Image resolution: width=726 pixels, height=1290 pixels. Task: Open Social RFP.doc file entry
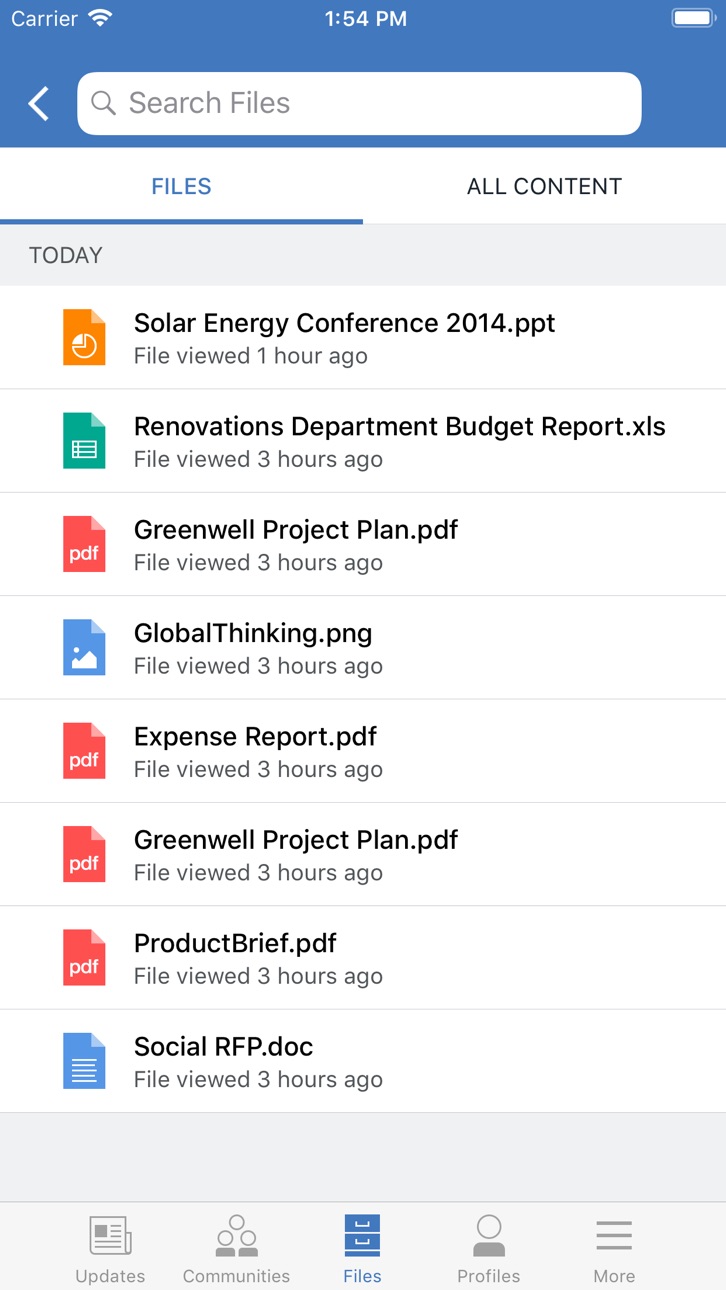tap(363, 1060)
